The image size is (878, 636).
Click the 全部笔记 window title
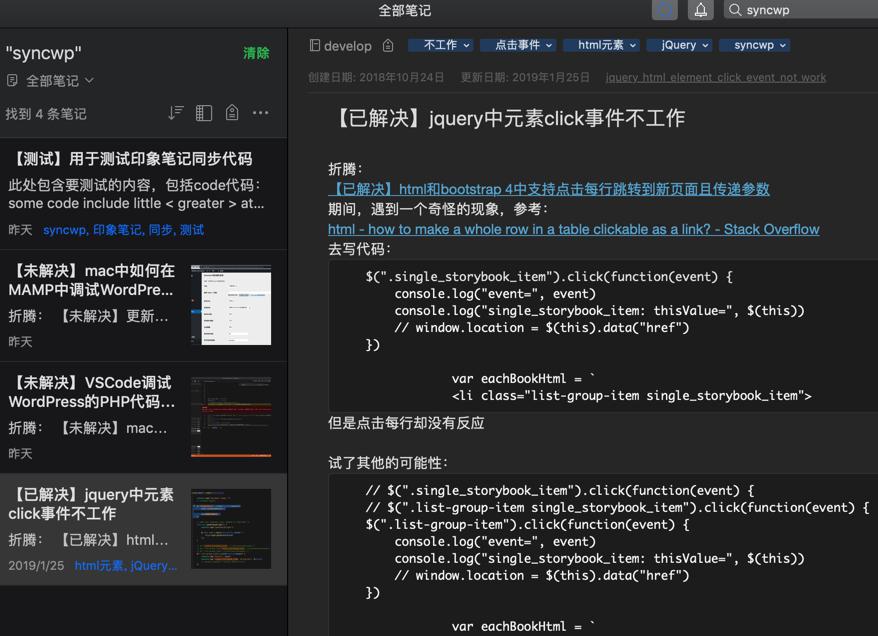405,11
